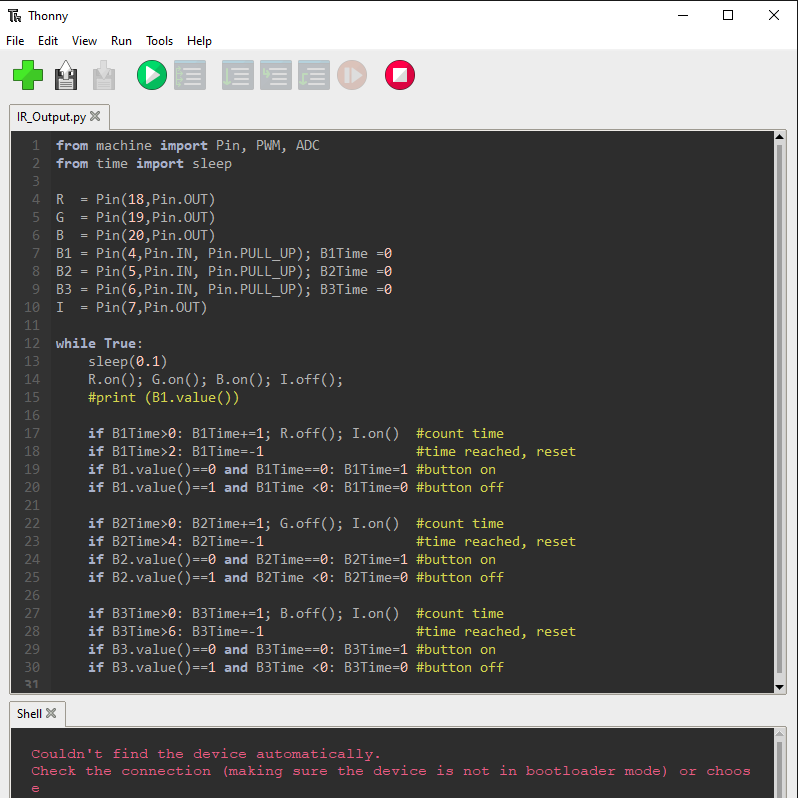Click the 'from time import sleep' line
The height and width of the screenshot is (798, 798).
click(144, 163)
